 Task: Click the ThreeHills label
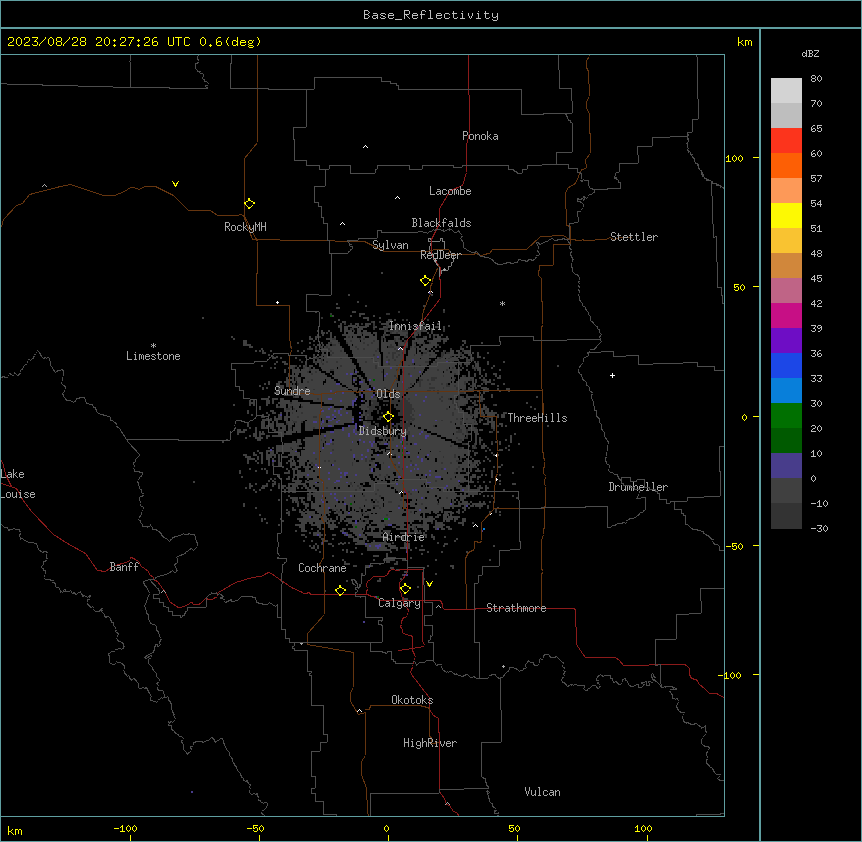[537, 418]
